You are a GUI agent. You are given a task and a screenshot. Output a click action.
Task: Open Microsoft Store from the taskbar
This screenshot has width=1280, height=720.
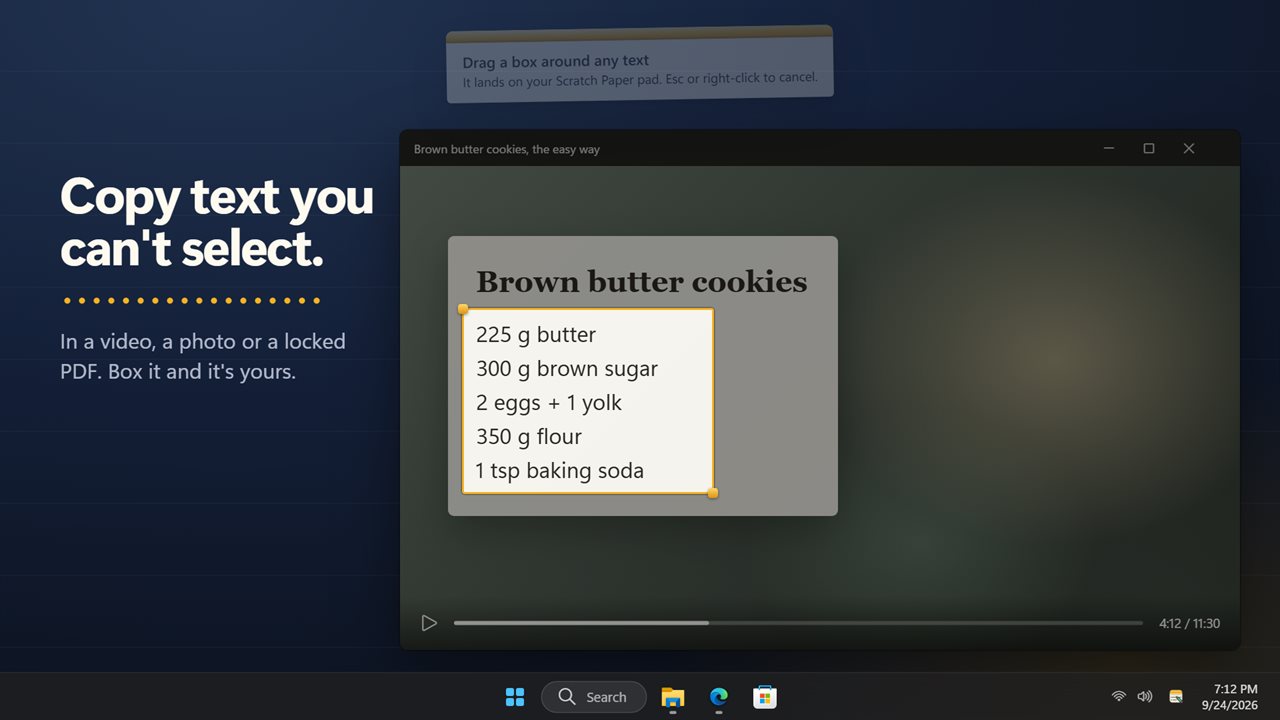pos(765,697)
